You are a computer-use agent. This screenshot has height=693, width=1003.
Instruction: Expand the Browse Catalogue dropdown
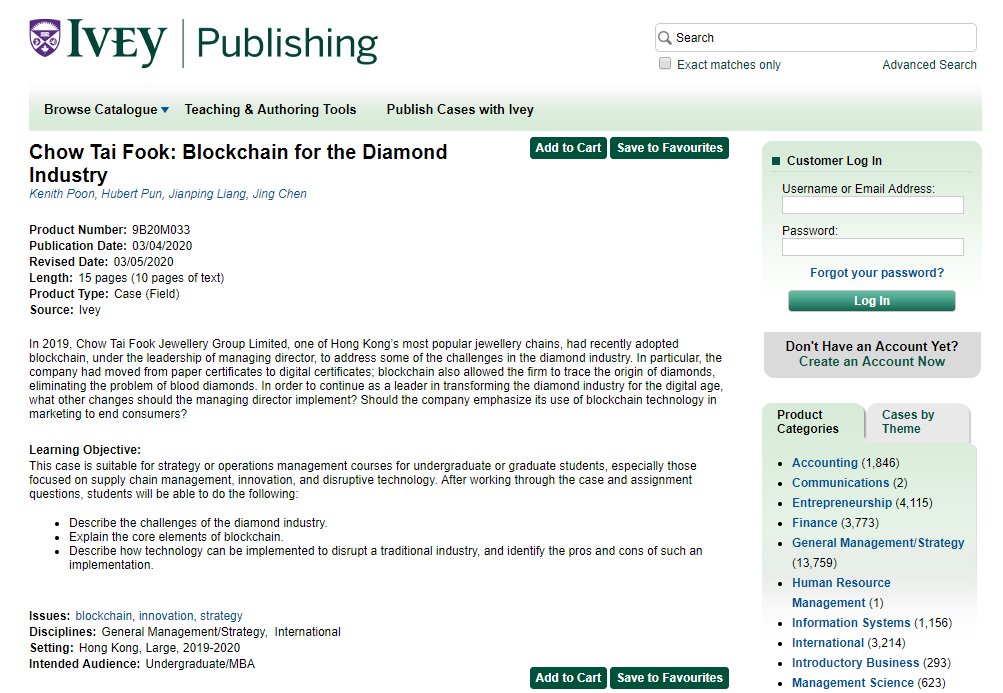[106, 110]
